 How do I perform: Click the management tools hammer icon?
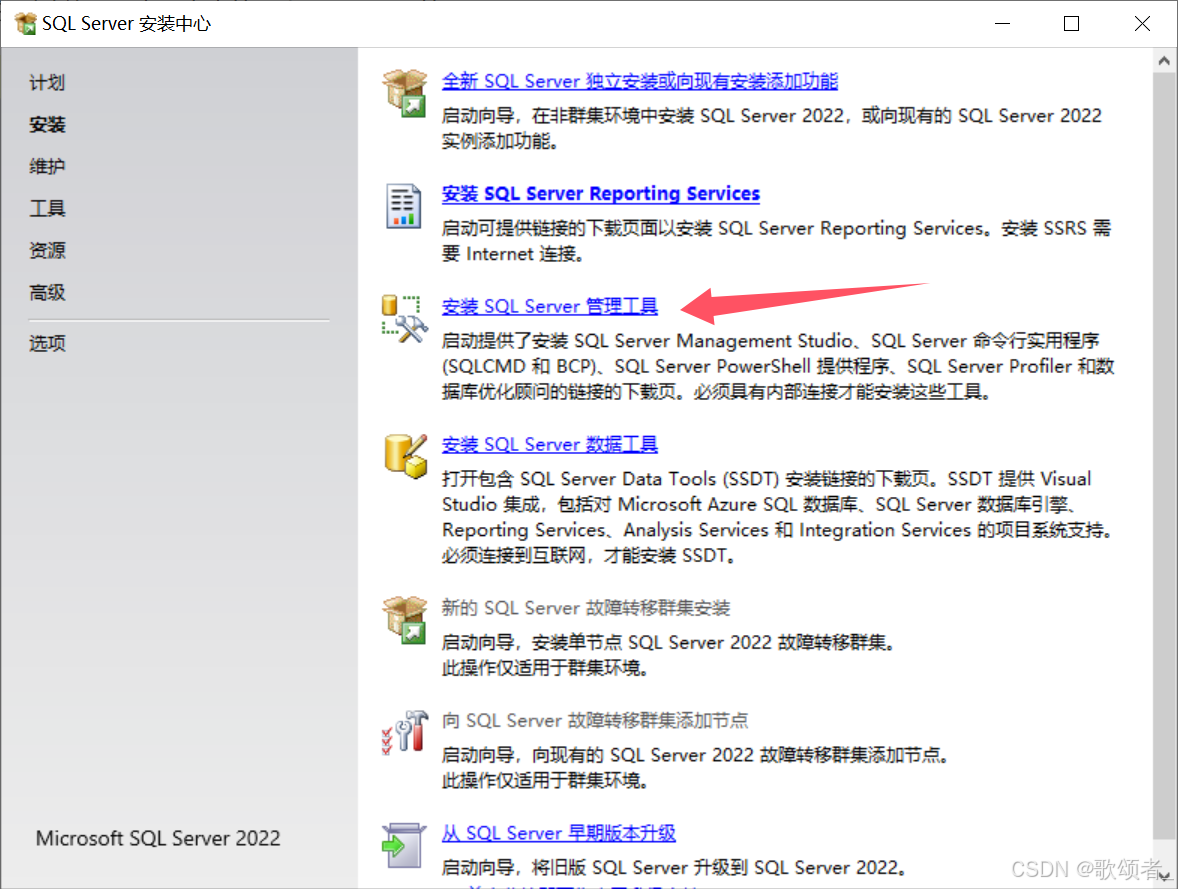404,319
